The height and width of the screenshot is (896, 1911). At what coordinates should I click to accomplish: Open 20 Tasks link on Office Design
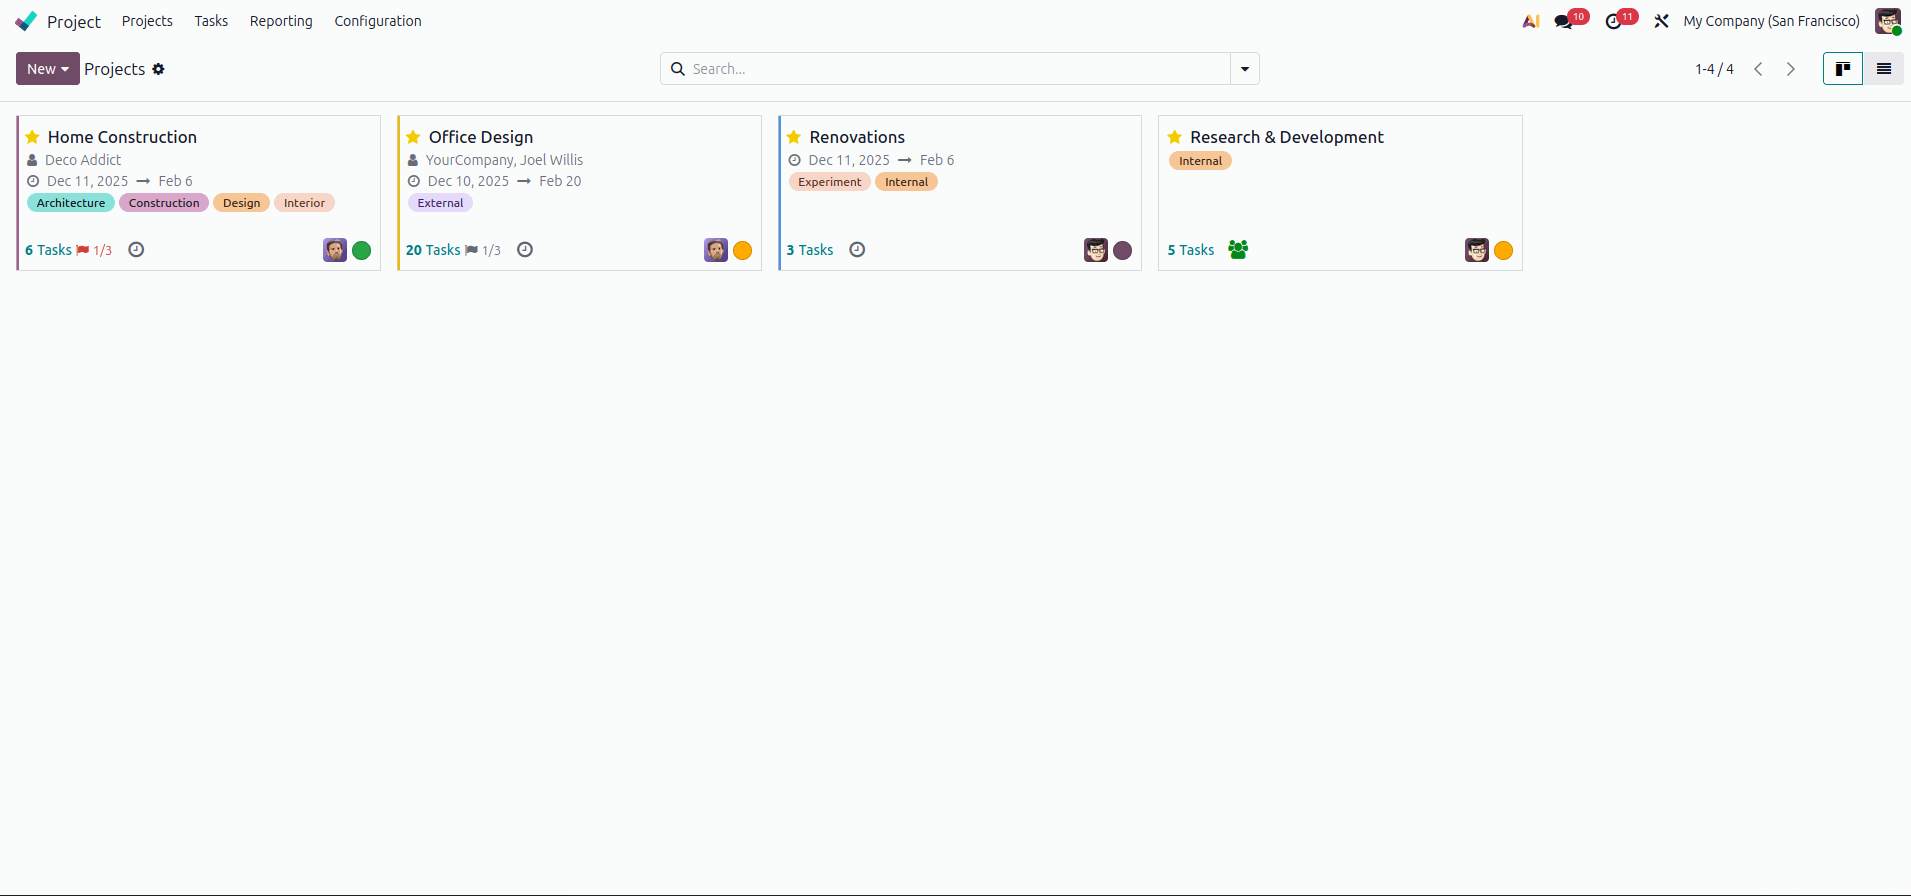433,250
